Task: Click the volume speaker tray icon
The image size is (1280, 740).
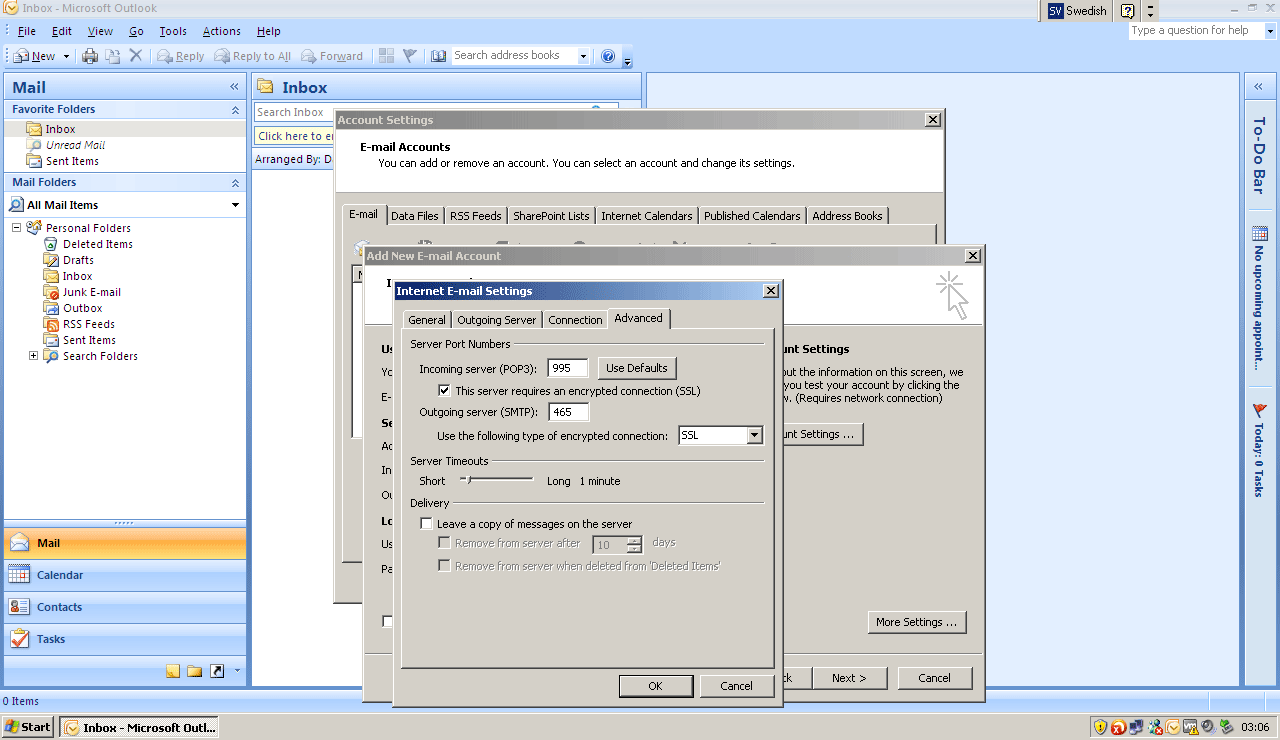Action: 1208,728
